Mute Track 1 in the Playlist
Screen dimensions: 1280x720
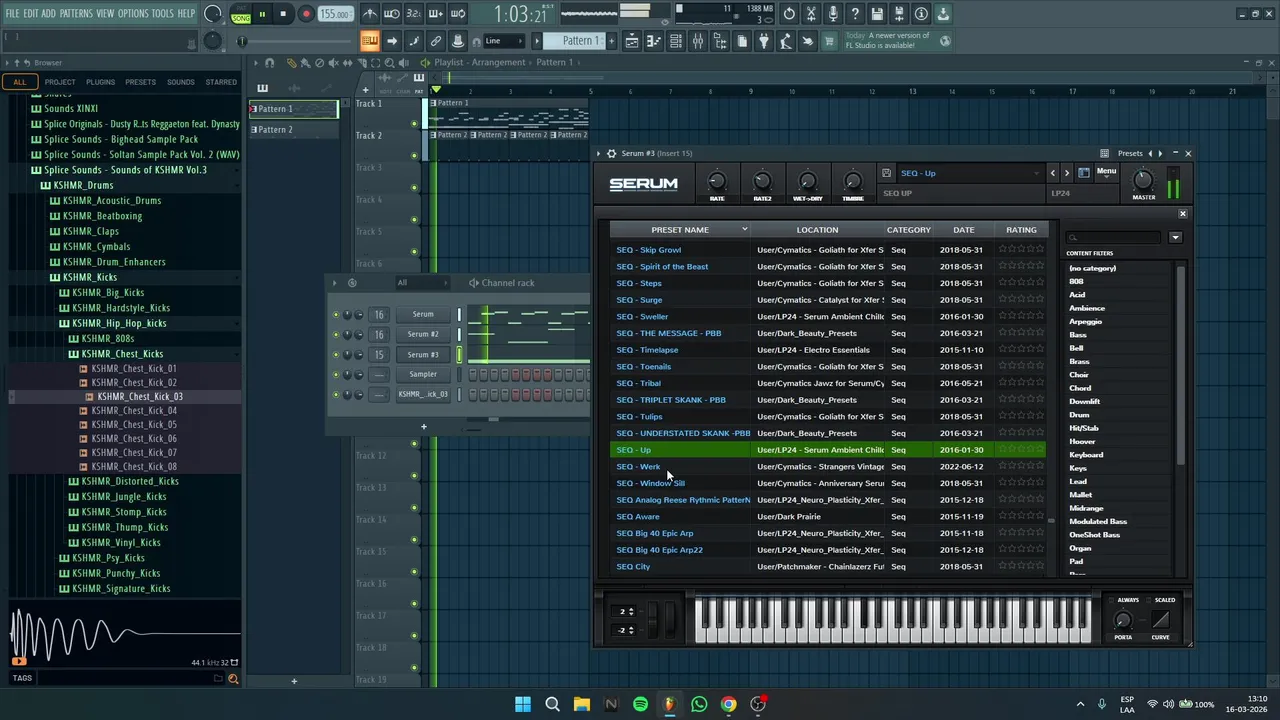[x=414, y=124]
